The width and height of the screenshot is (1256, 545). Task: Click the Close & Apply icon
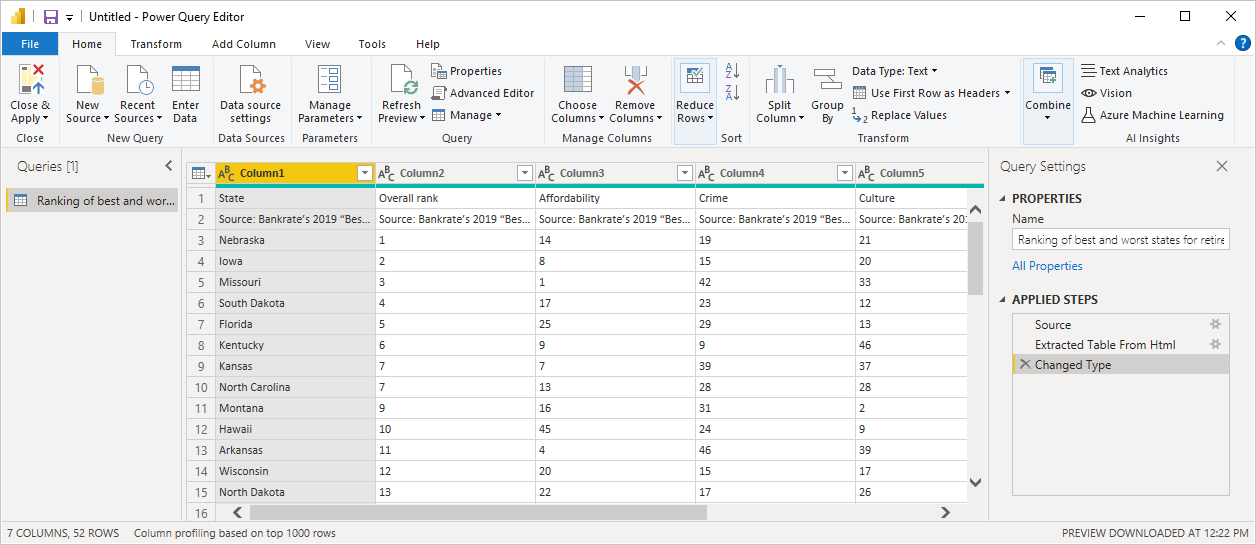(31, 80)
